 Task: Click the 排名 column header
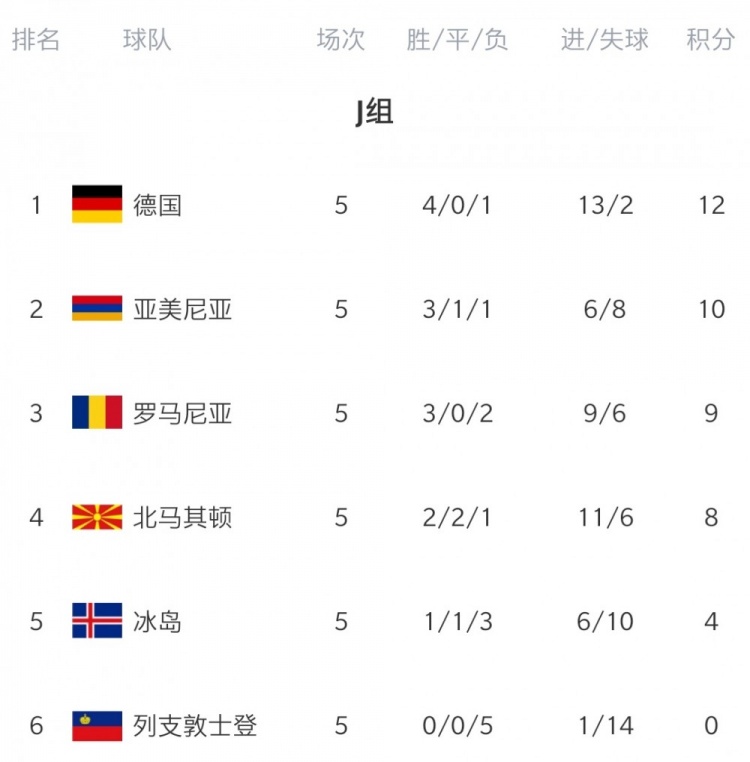pos(36,39)
